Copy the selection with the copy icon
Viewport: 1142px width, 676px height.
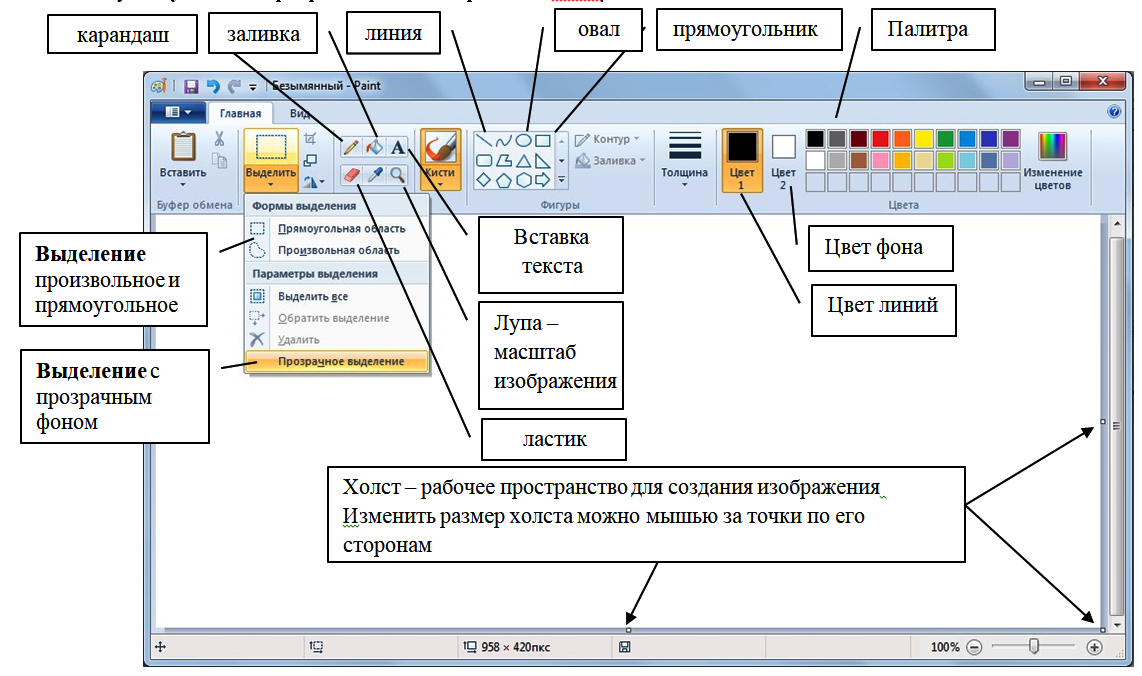tap(218, 160)
